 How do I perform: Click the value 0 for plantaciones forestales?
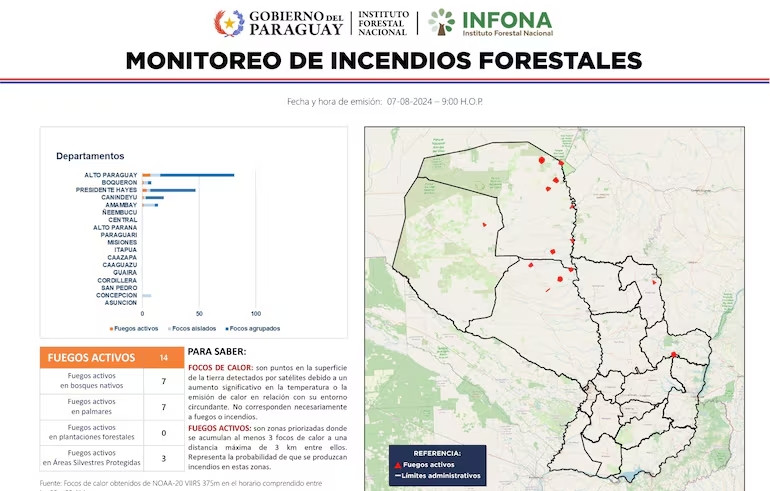164,433
